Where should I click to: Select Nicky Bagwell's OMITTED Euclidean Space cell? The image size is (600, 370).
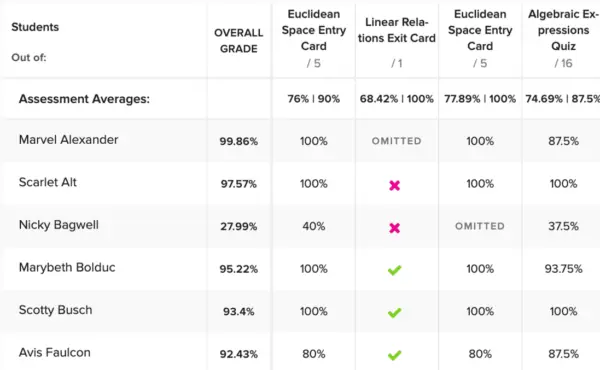480,226
